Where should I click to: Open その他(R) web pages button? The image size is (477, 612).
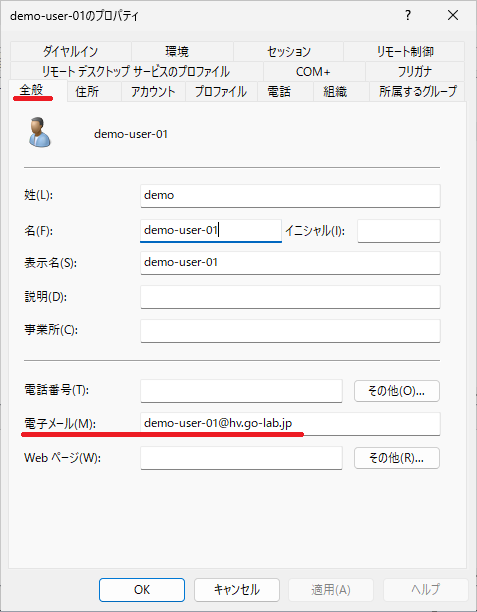397,457
